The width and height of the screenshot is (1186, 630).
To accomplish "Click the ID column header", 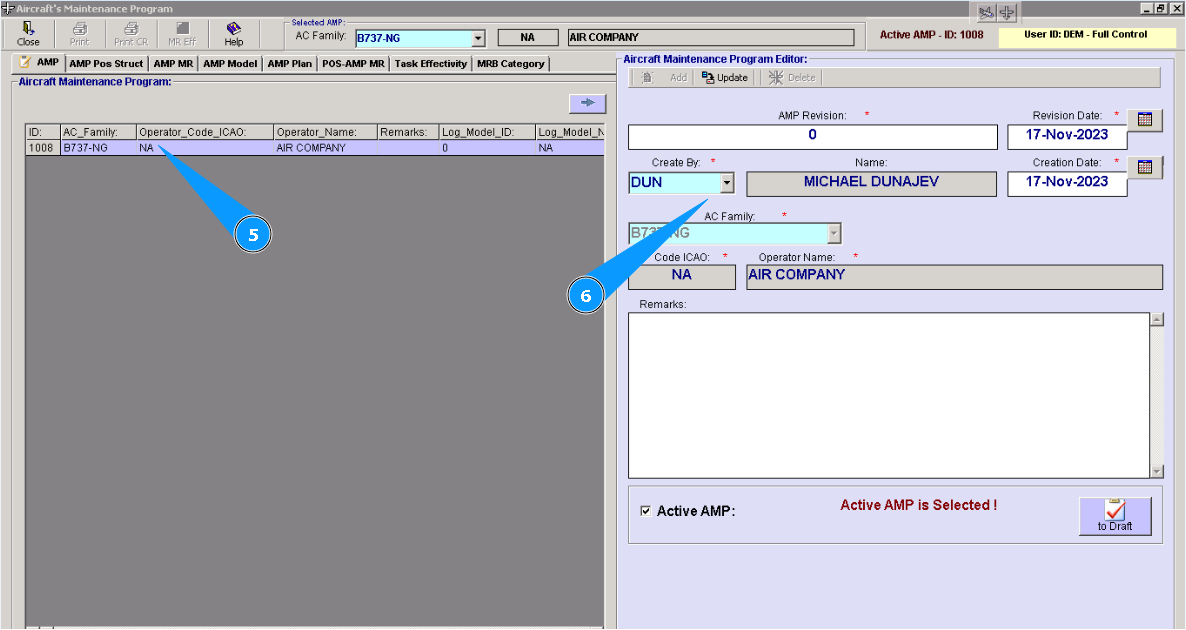I will point(43,132).
